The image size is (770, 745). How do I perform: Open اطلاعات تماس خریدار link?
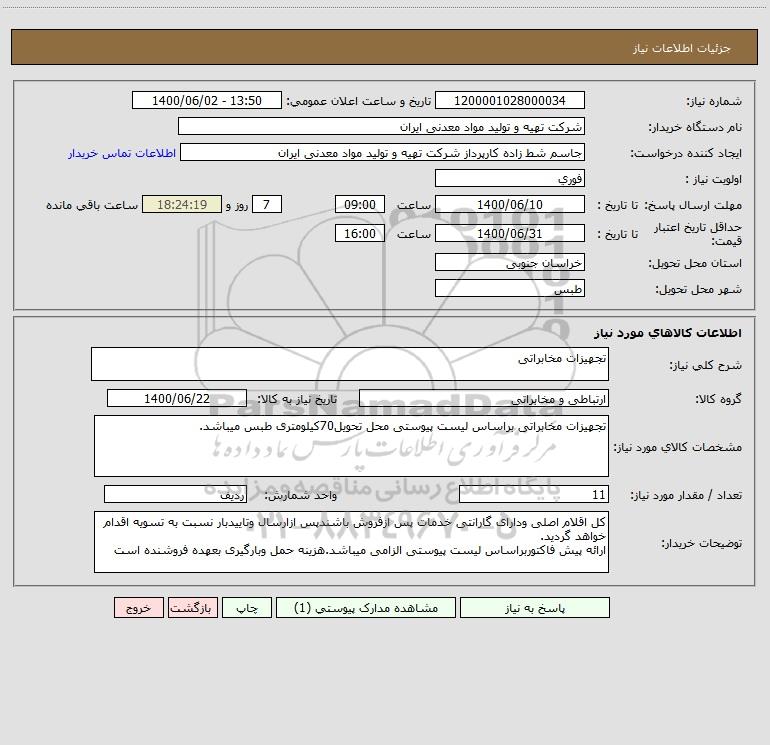(122, 153)
